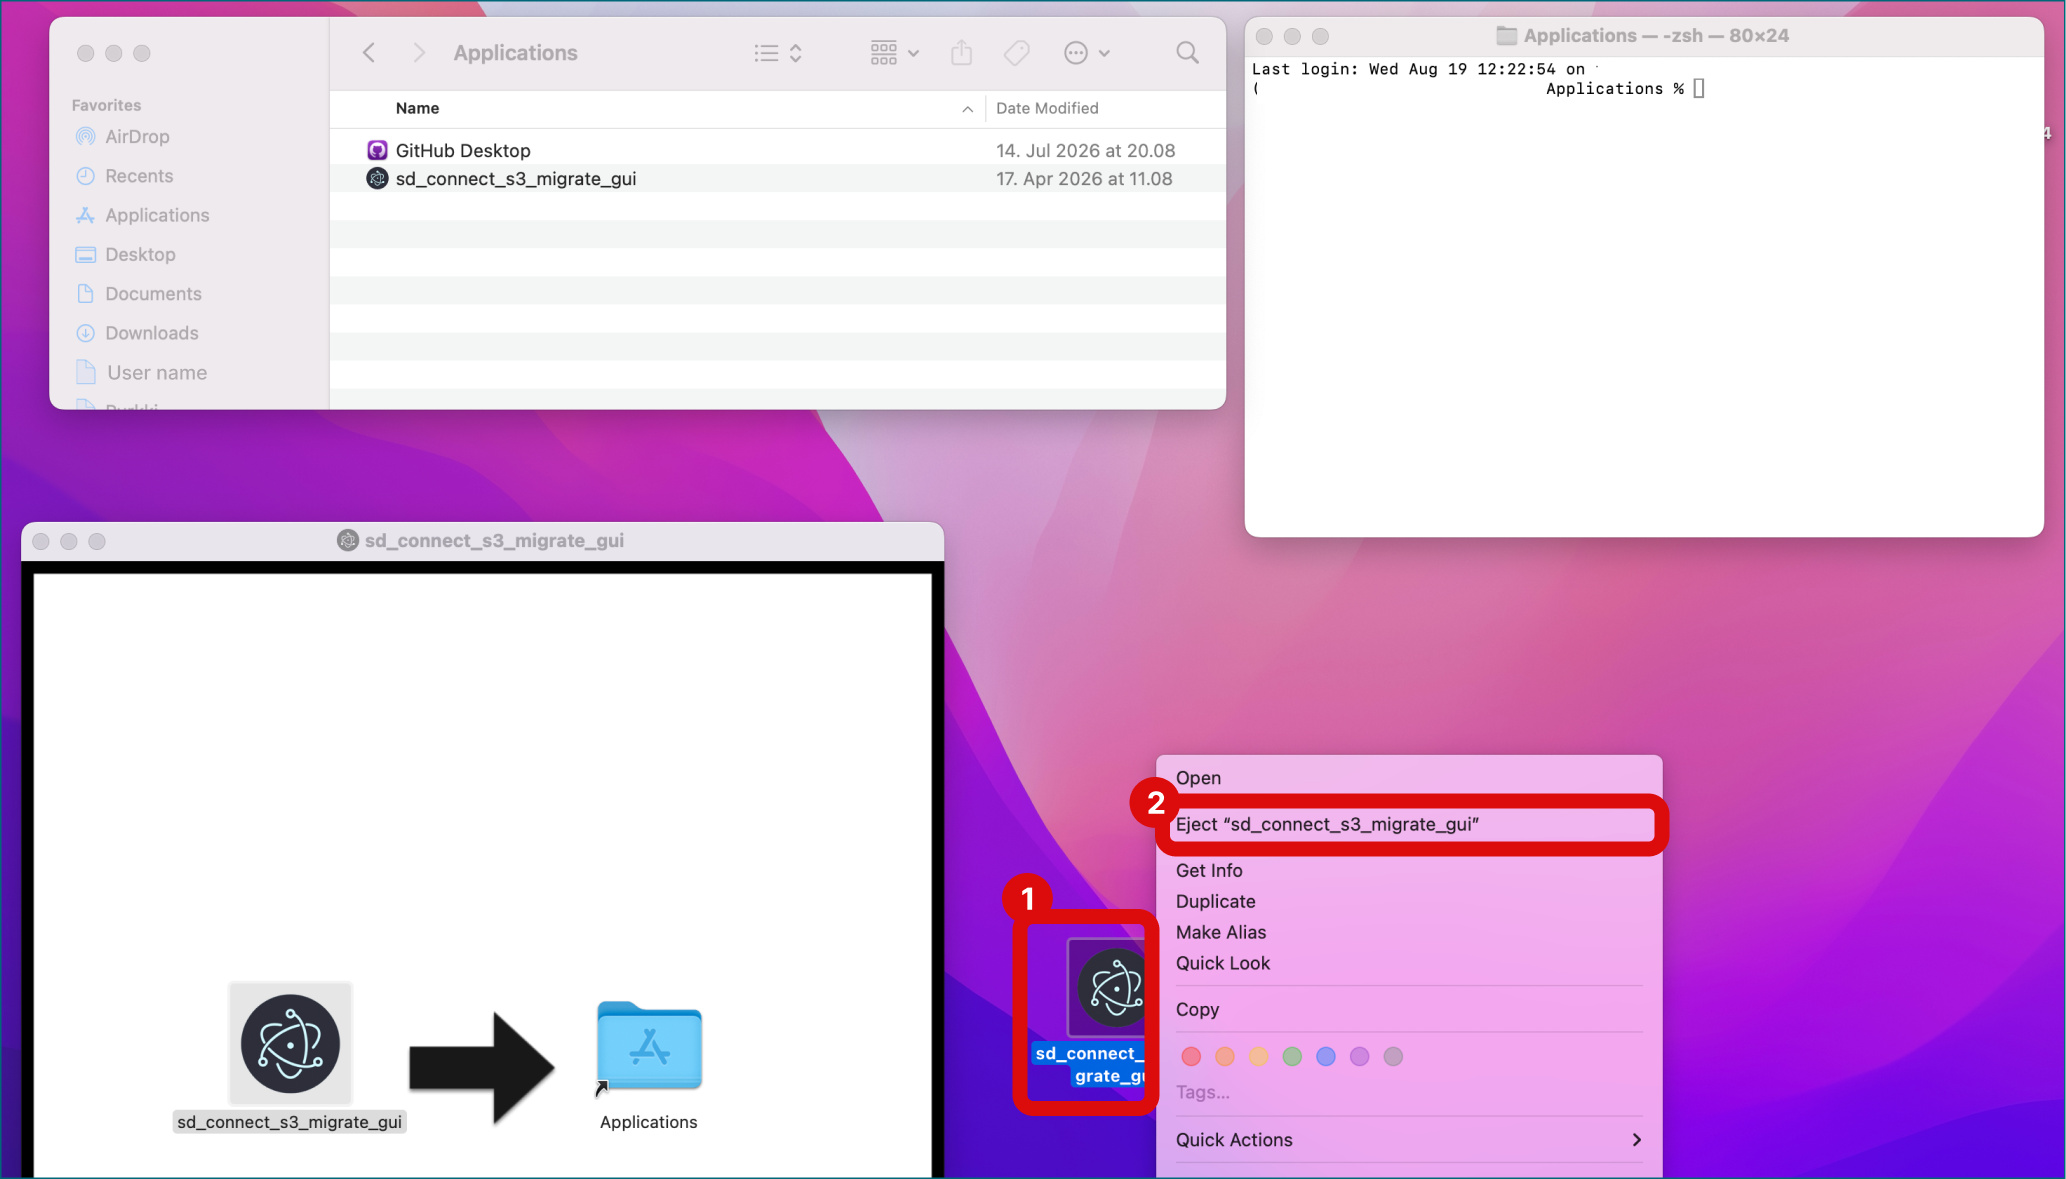Expand the group-by grid dropdown
This screenshot has height=1179, width=2066.
895,53
